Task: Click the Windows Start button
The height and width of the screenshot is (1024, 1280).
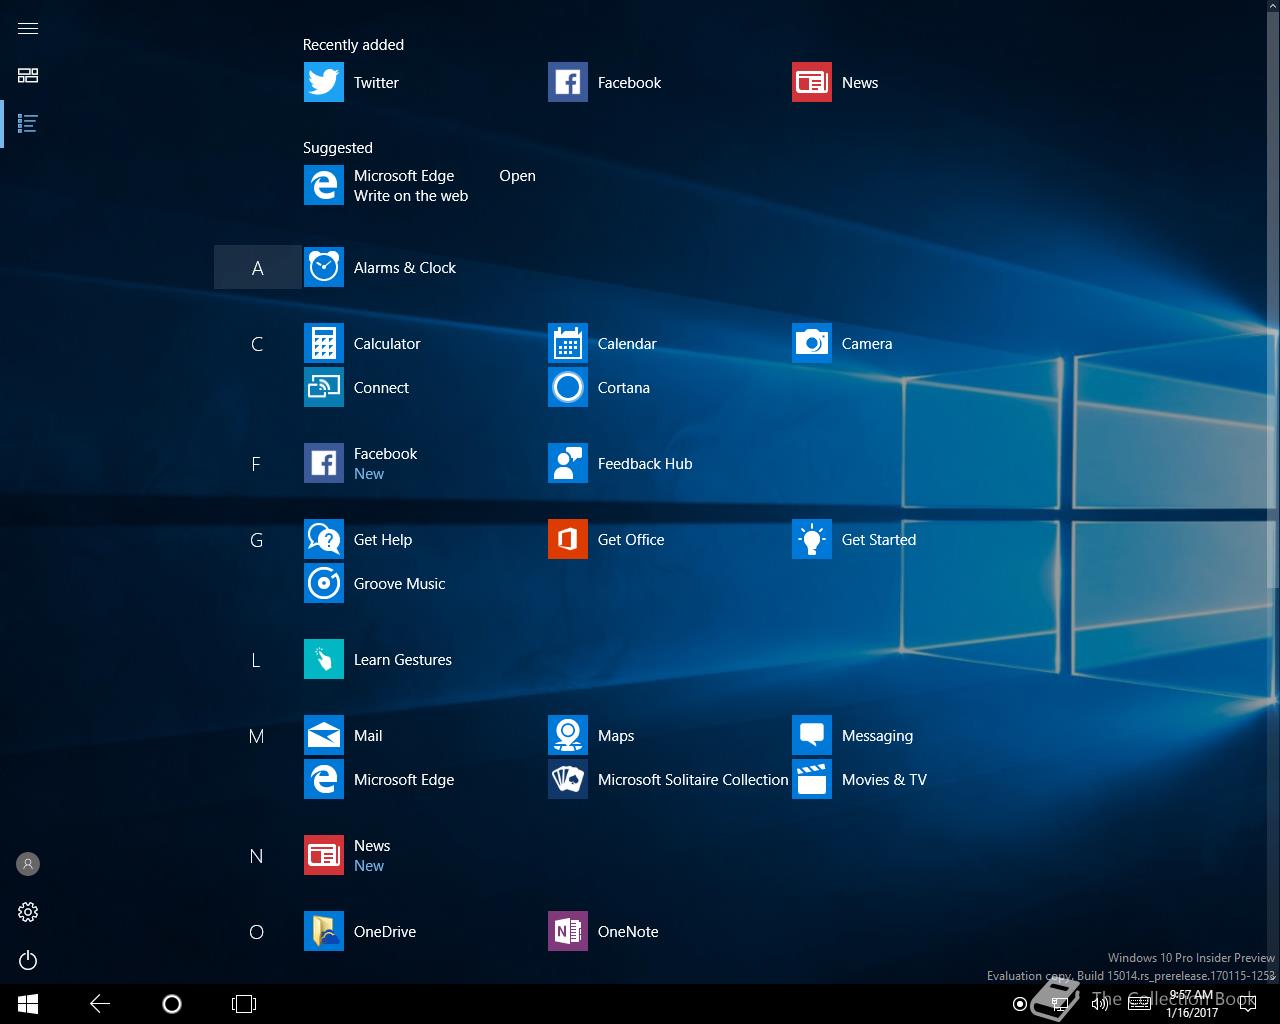Action: [28, 1004]
